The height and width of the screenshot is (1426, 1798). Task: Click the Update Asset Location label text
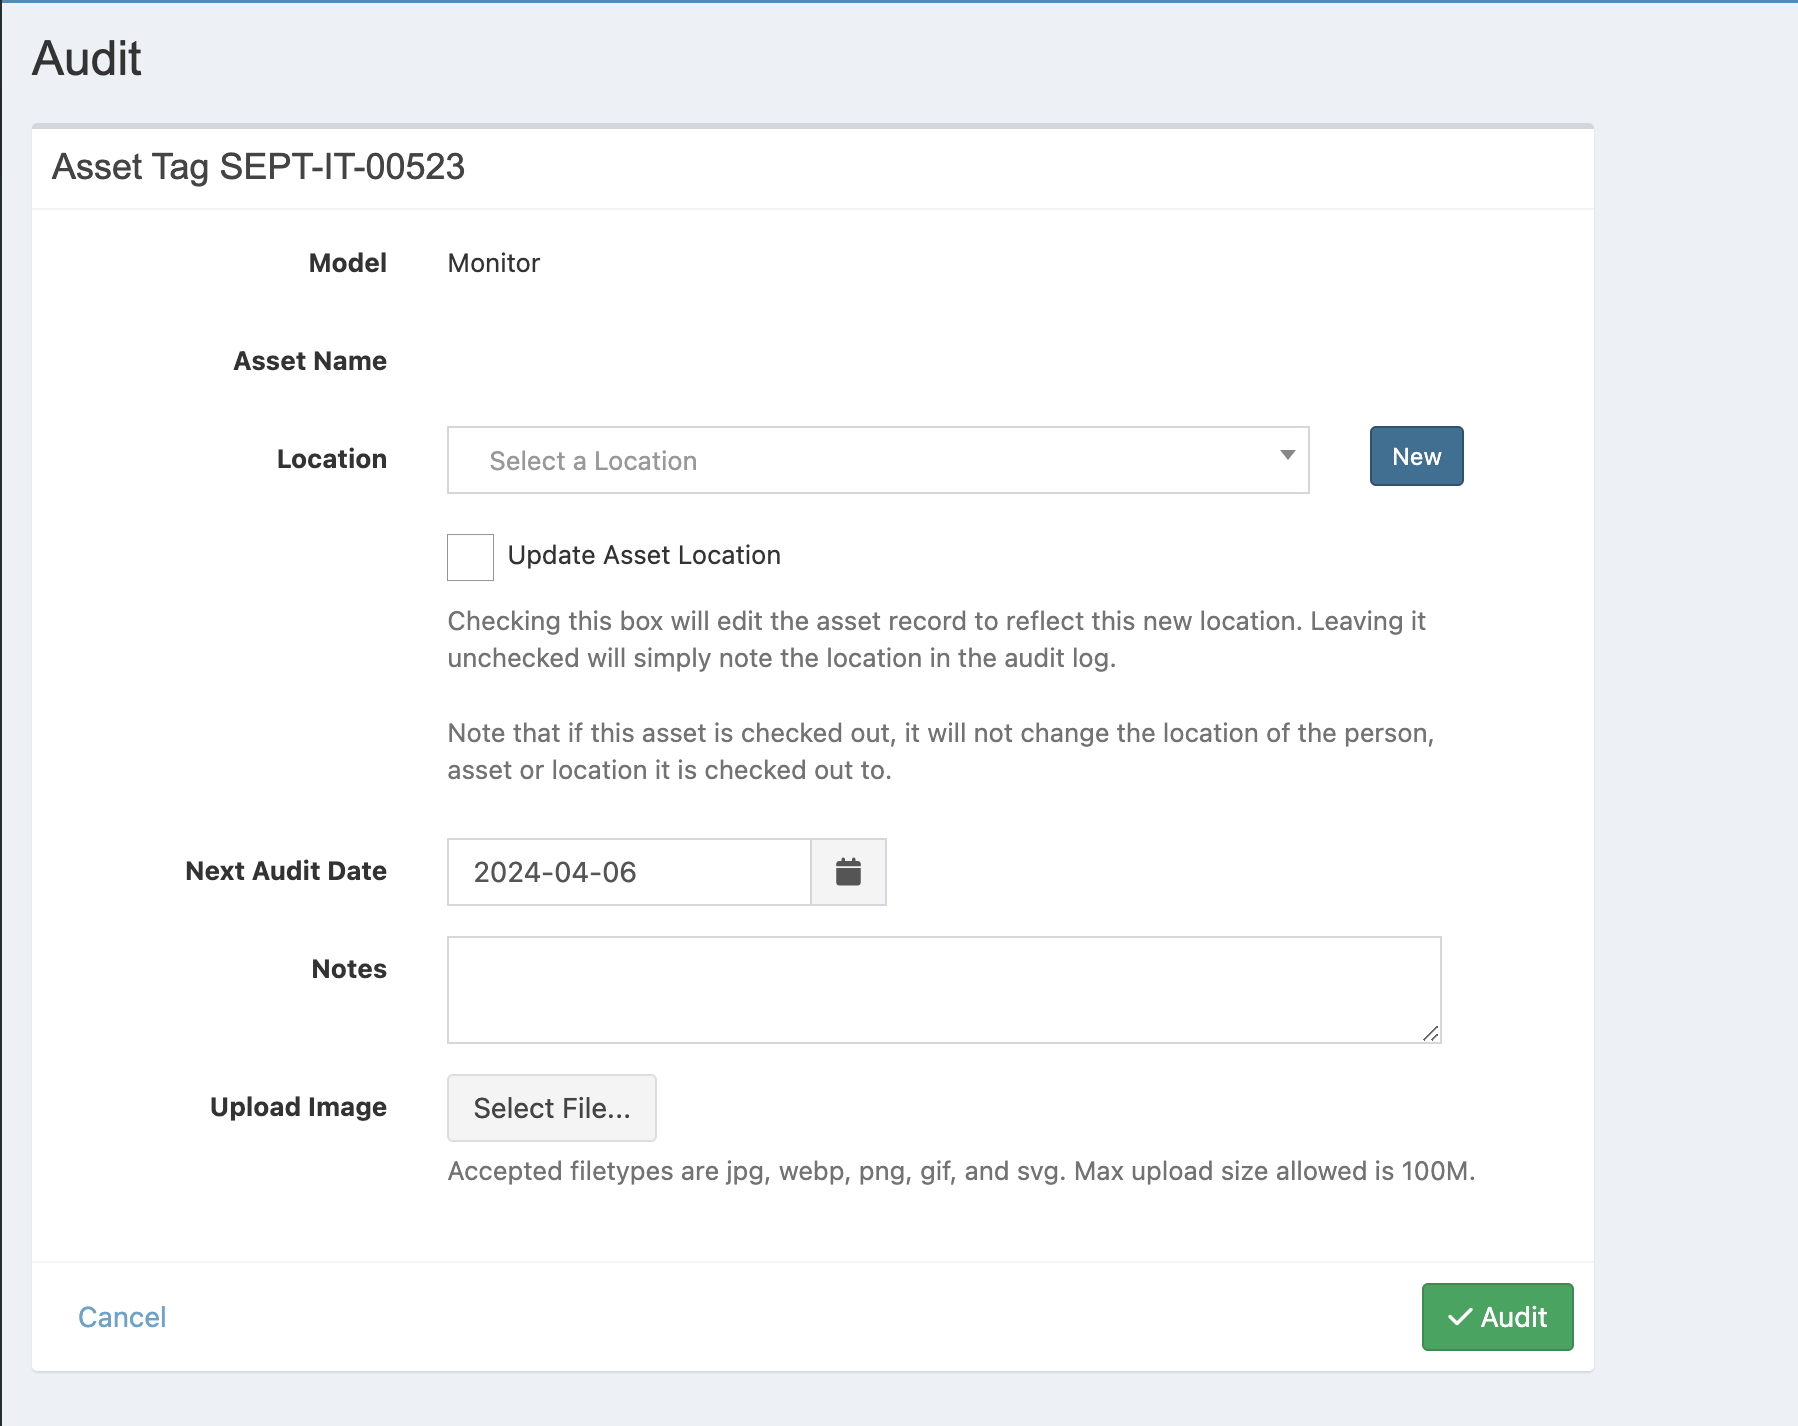pyautogui.click(x=644, y=555)
